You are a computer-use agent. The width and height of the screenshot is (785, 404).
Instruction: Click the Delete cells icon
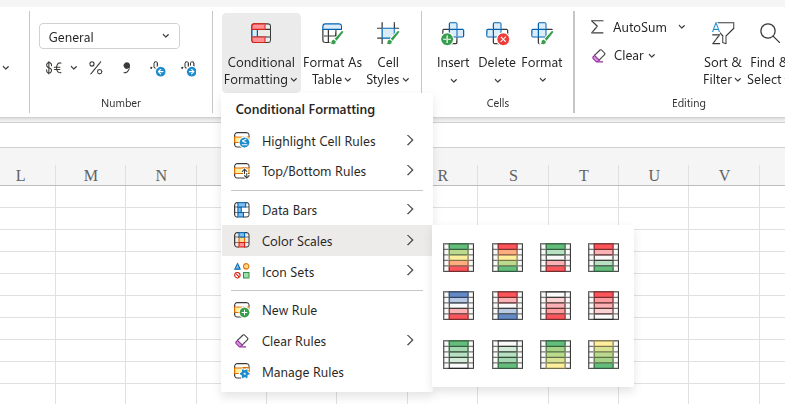coord(497,53)
